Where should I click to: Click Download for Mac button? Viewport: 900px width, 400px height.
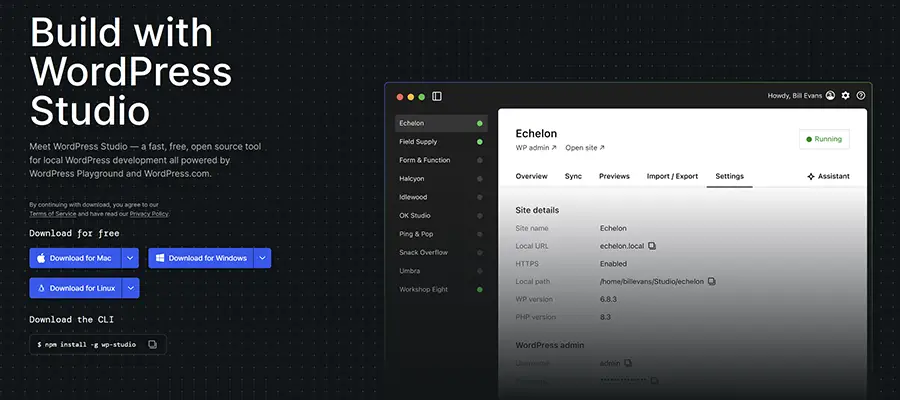75,258
